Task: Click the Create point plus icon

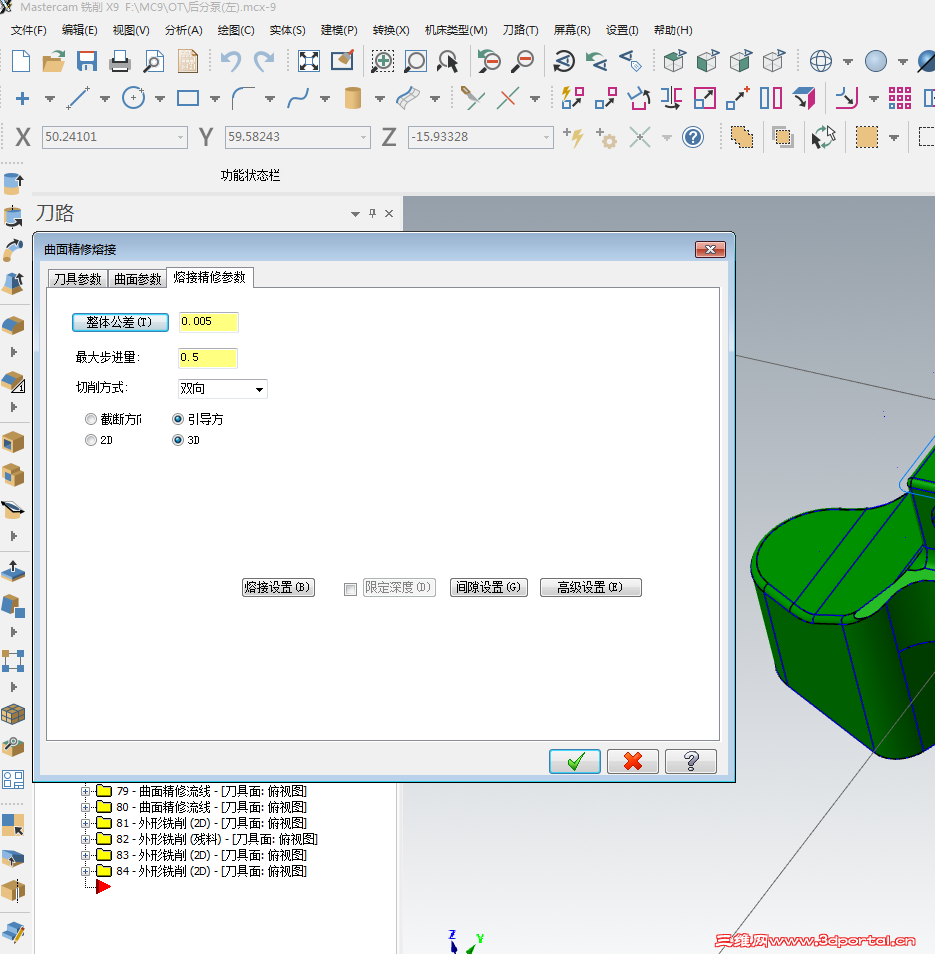Action: 23,99
